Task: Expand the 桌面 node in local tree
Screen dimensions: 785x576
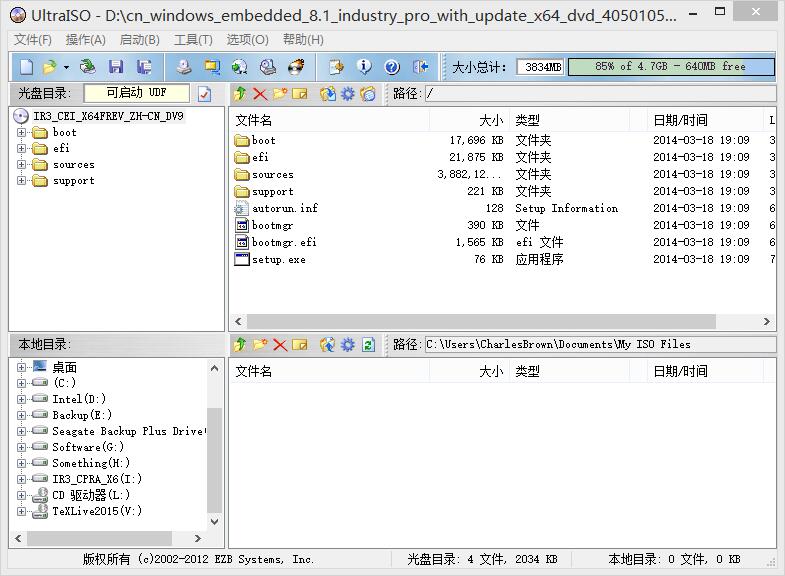Action: coord(21,367)
